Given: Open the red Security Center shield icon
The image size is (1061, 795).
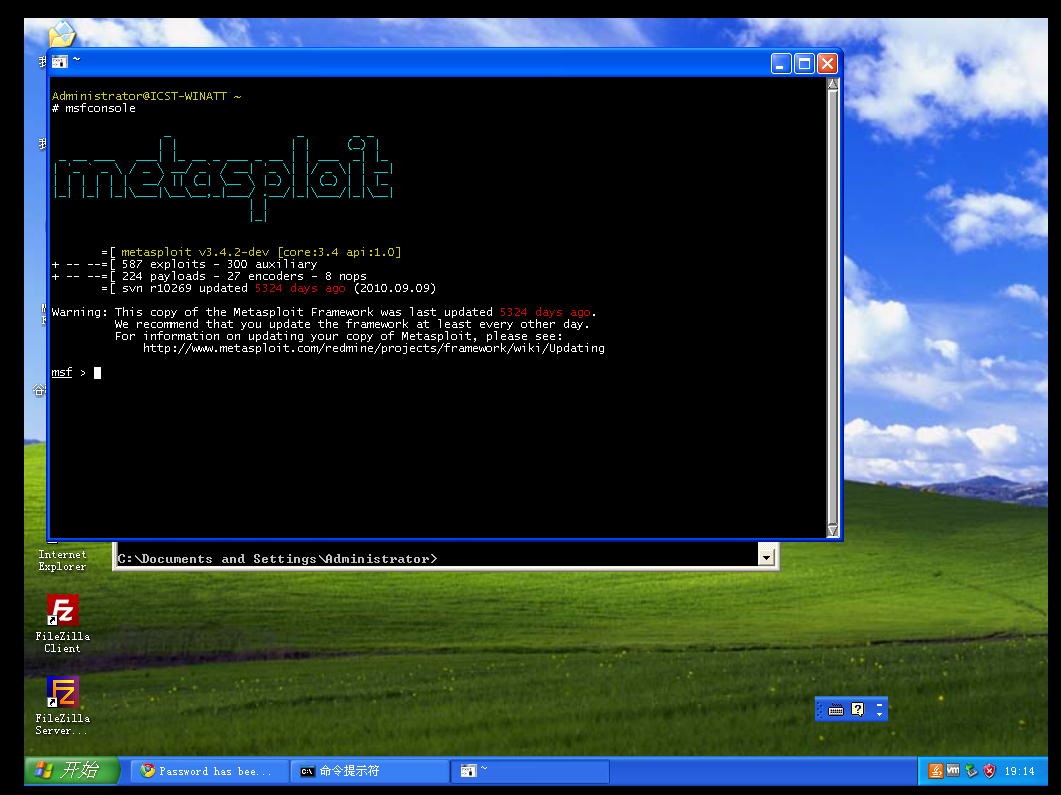Looking at the screenshot, I should tap(989, 771).
